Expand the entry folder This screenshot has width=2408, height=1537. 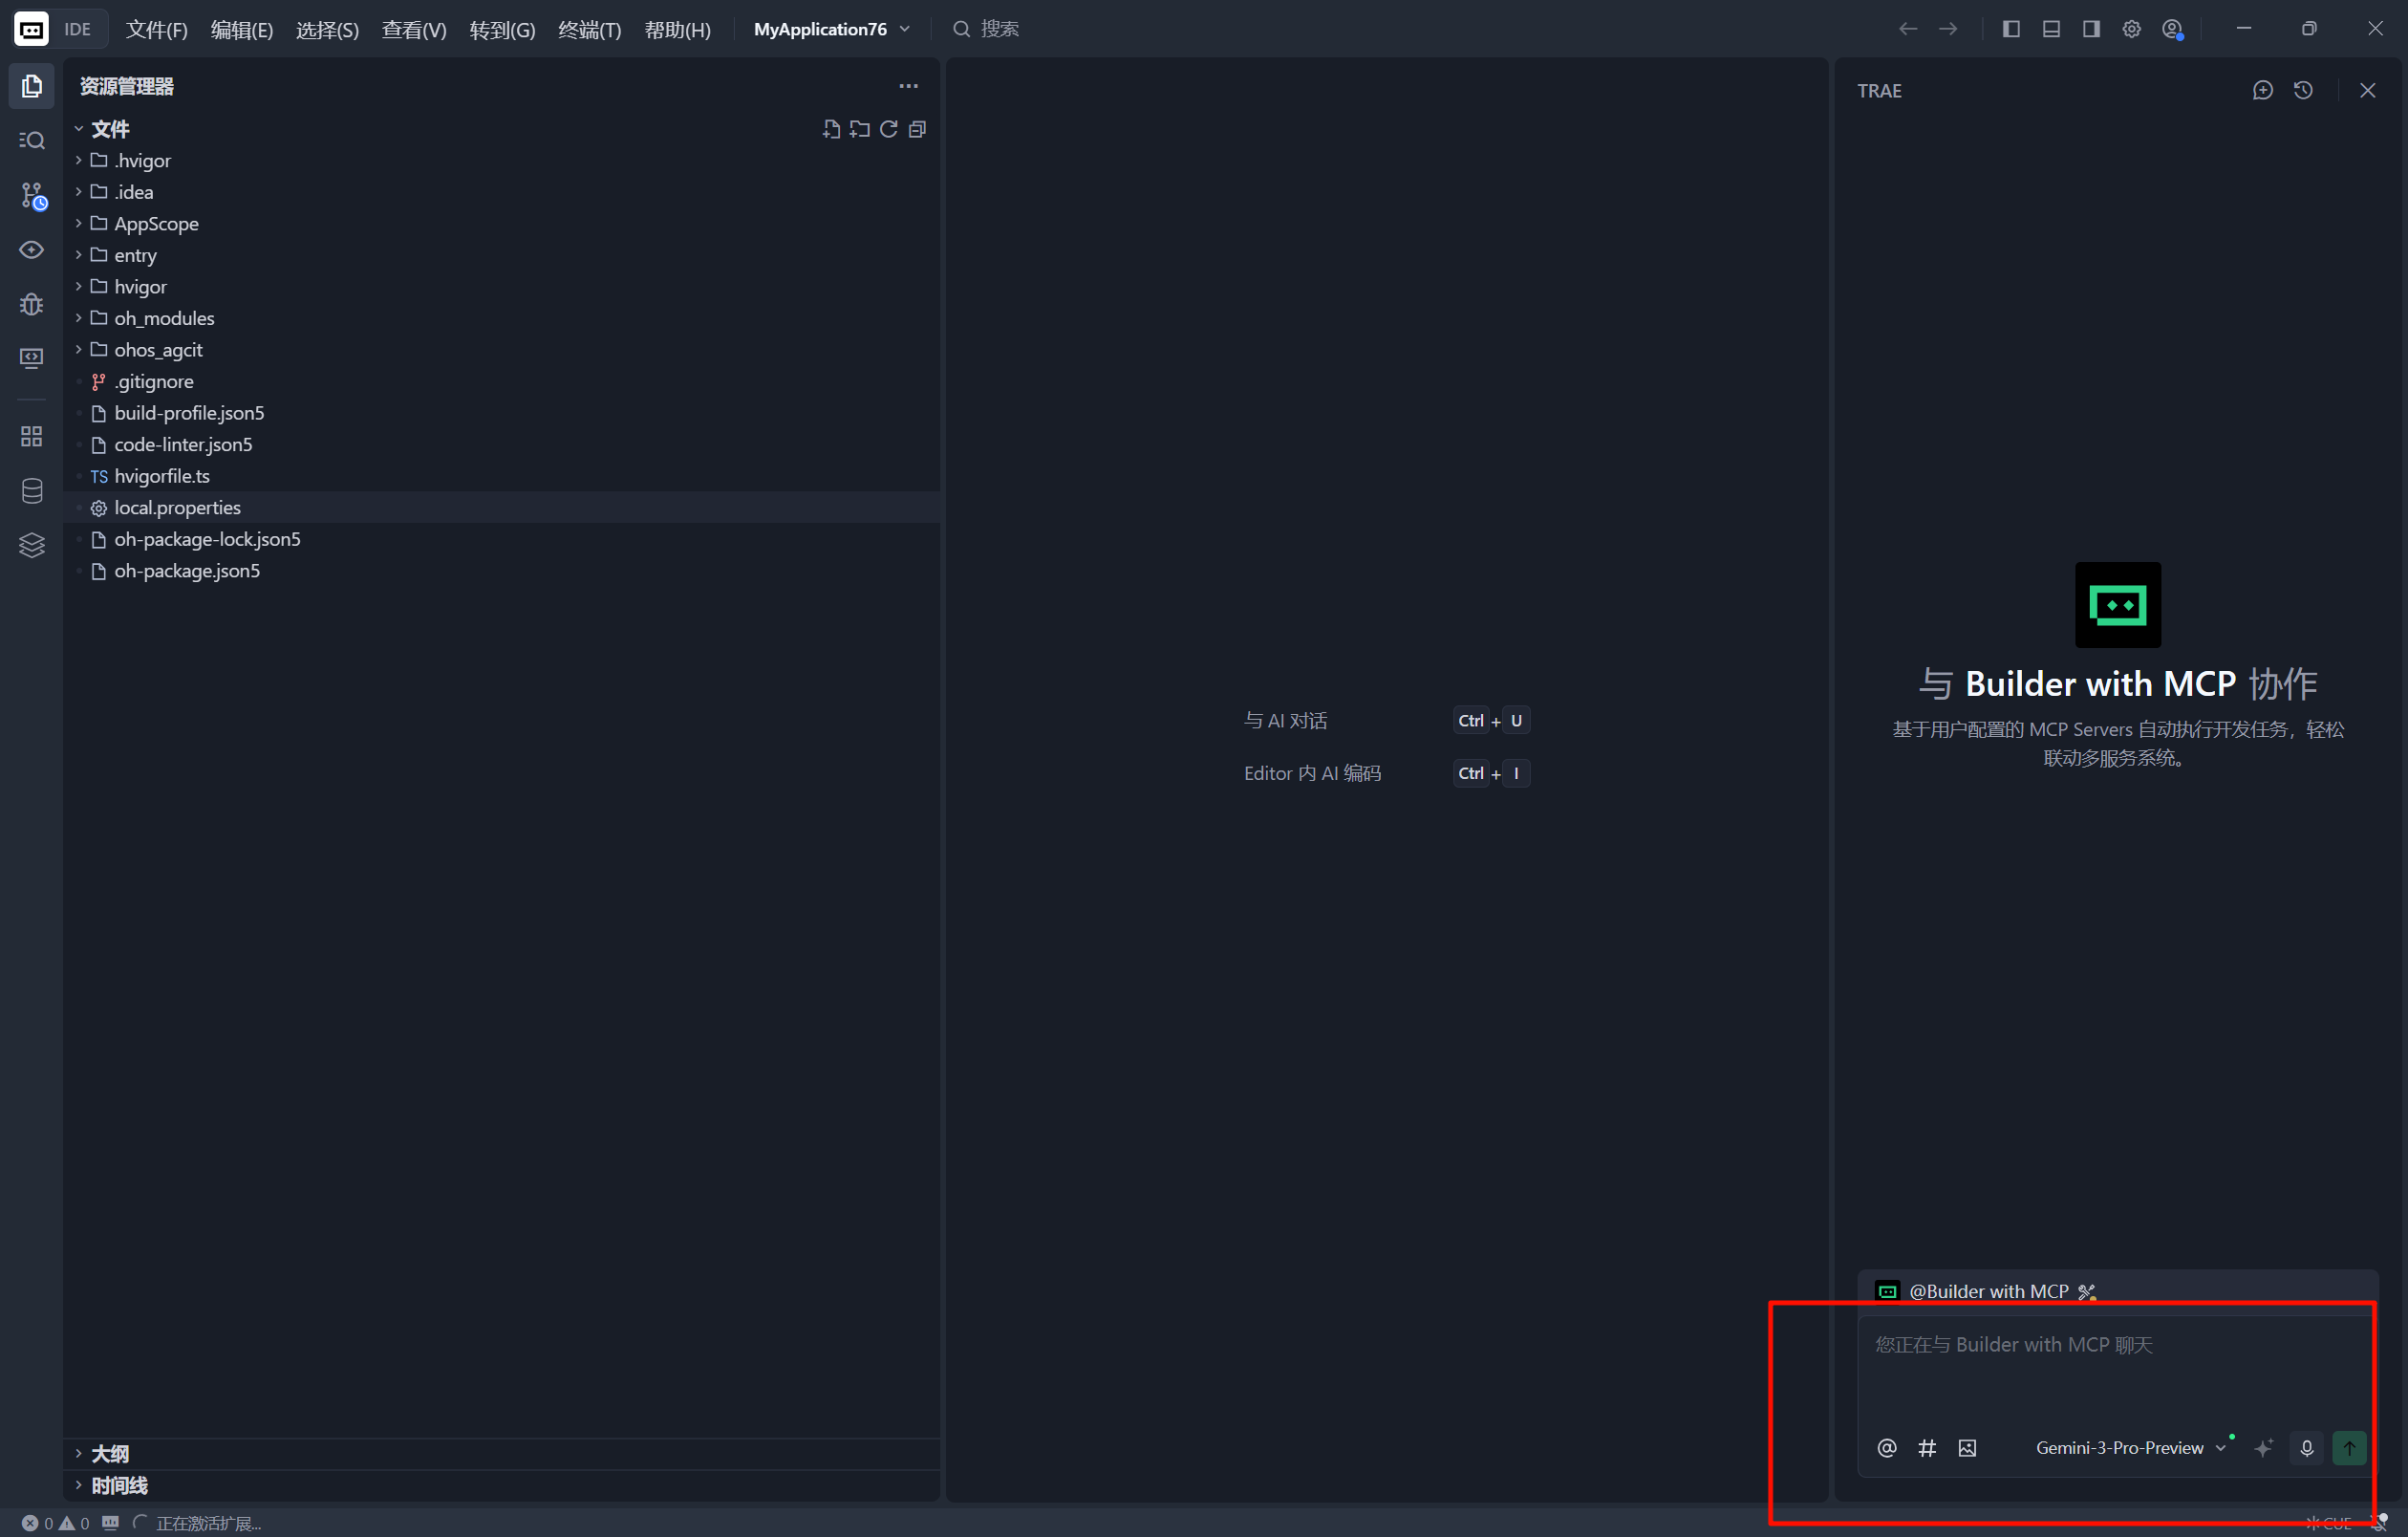pos(135,255)
